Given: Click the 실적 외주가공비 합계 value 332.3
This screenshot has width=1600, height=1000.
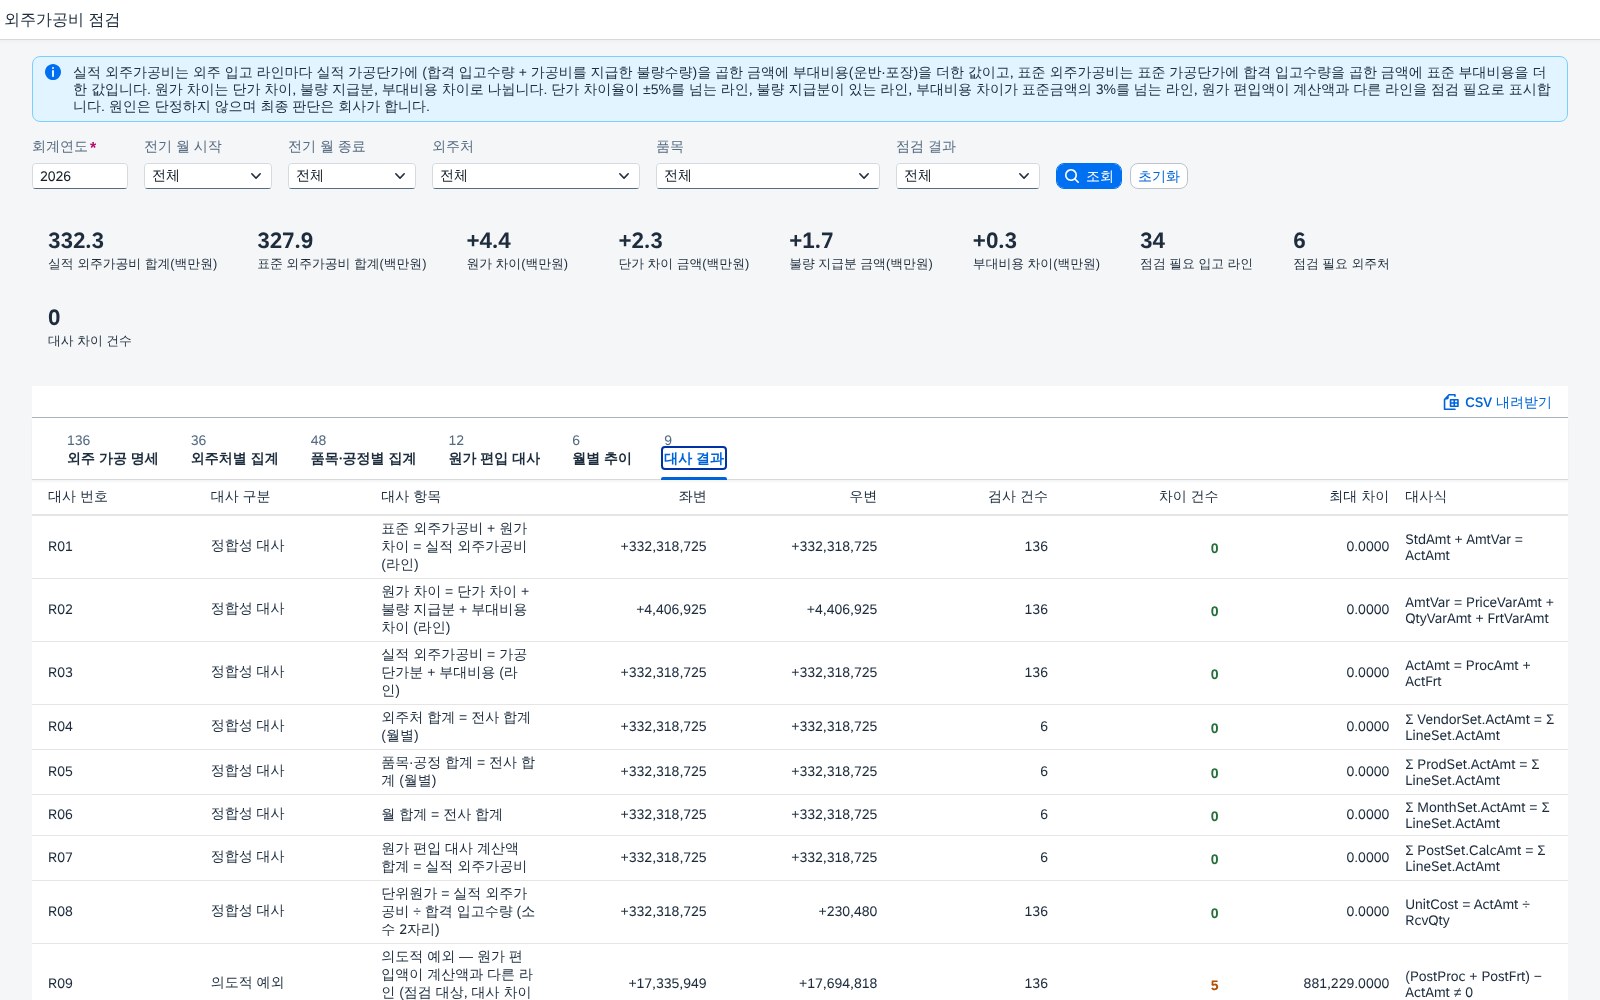Looking at the screenshot, I should [76, 241].
